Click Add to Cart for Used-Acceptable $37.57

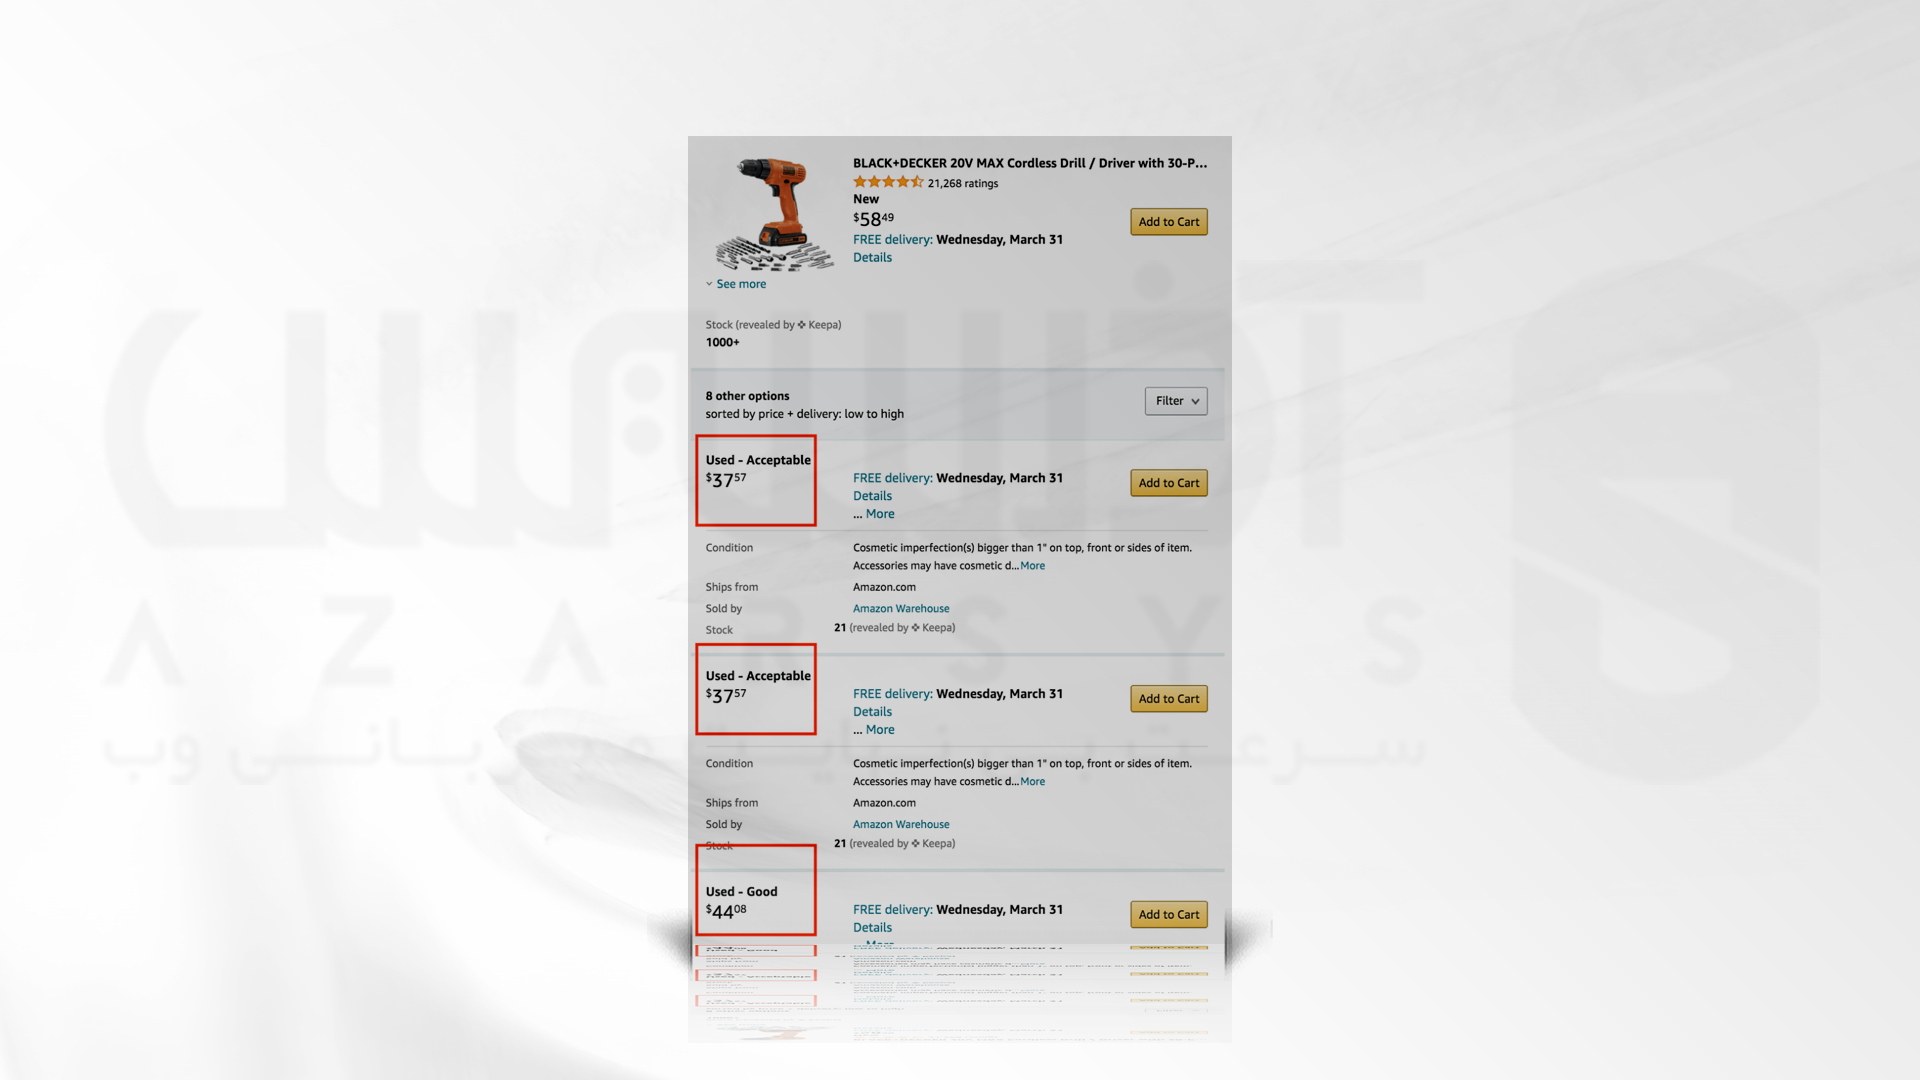click(x=1168, y=481)
